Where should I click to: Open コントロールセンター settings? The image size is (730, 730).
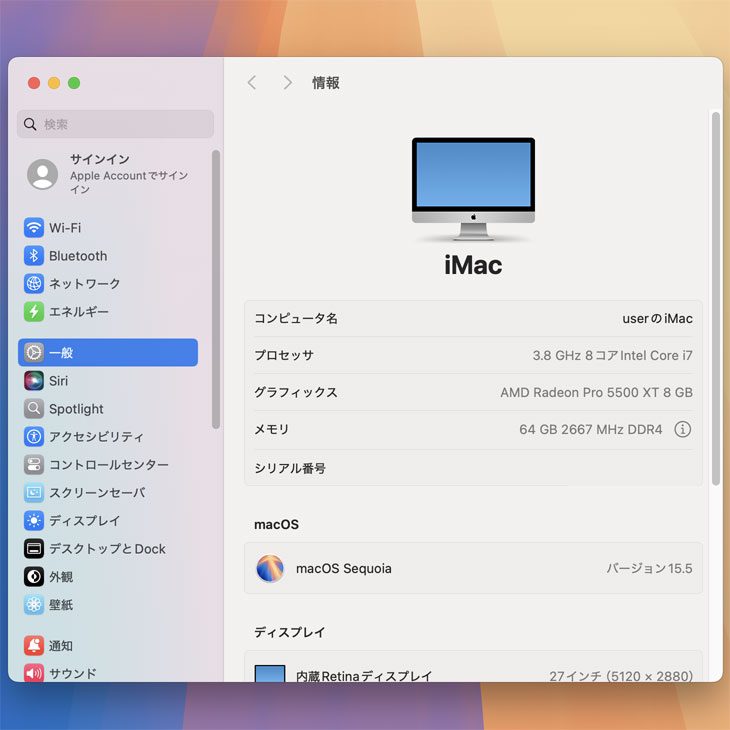click(108, 465)
